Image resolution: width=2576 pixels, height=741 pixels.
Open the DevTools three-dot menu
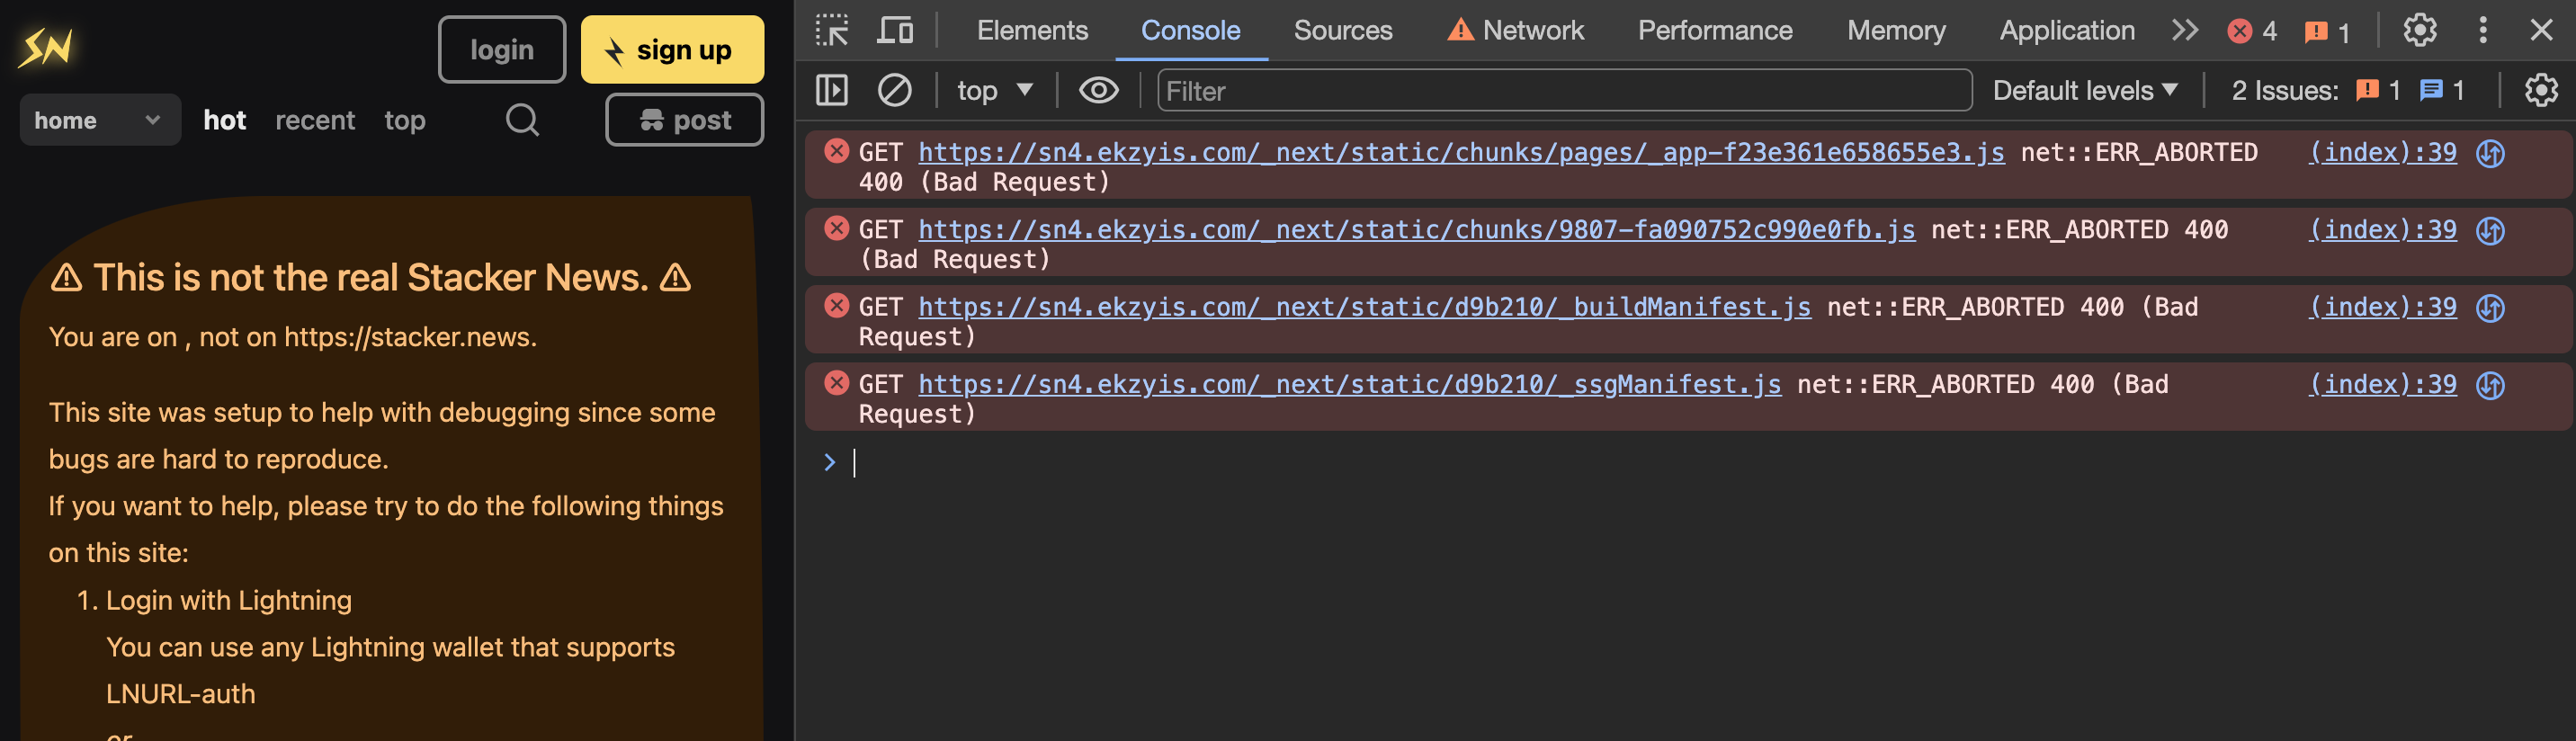pyautogui.click(x=2482, y=30)
